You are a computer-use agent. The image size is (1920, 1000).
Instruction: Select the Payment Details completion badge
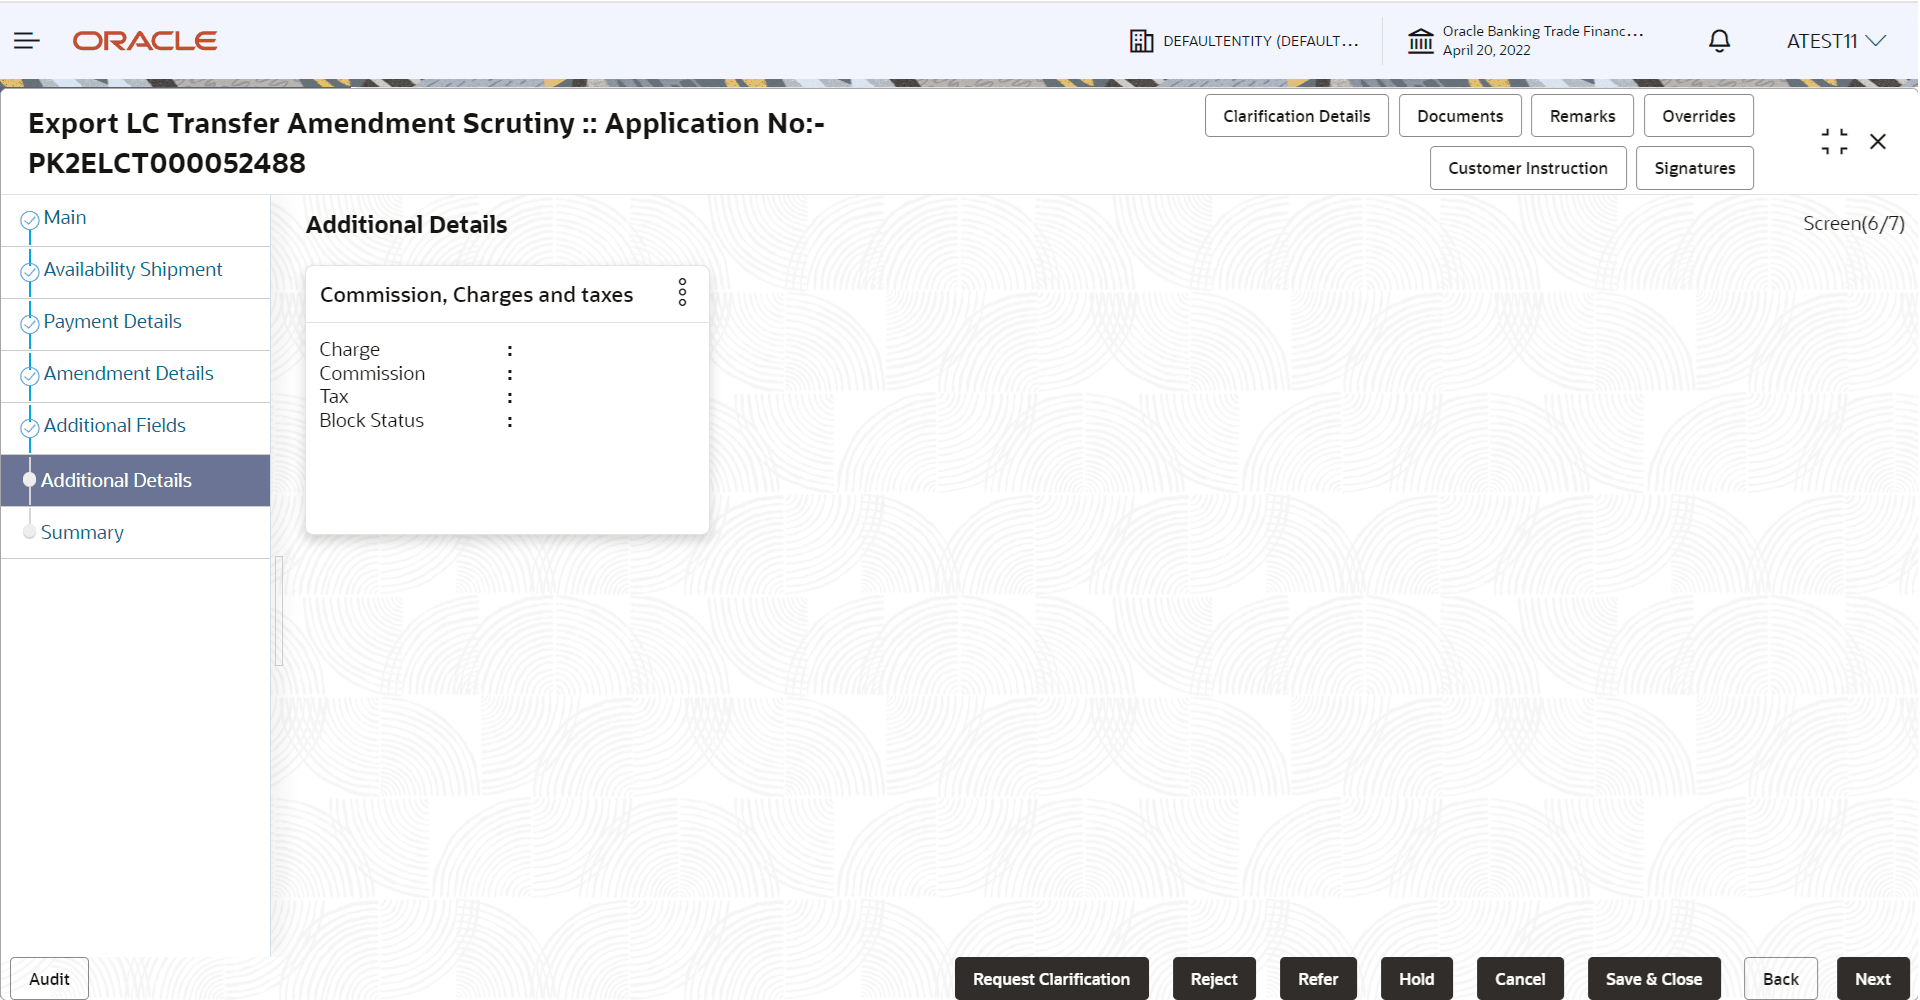29,324
